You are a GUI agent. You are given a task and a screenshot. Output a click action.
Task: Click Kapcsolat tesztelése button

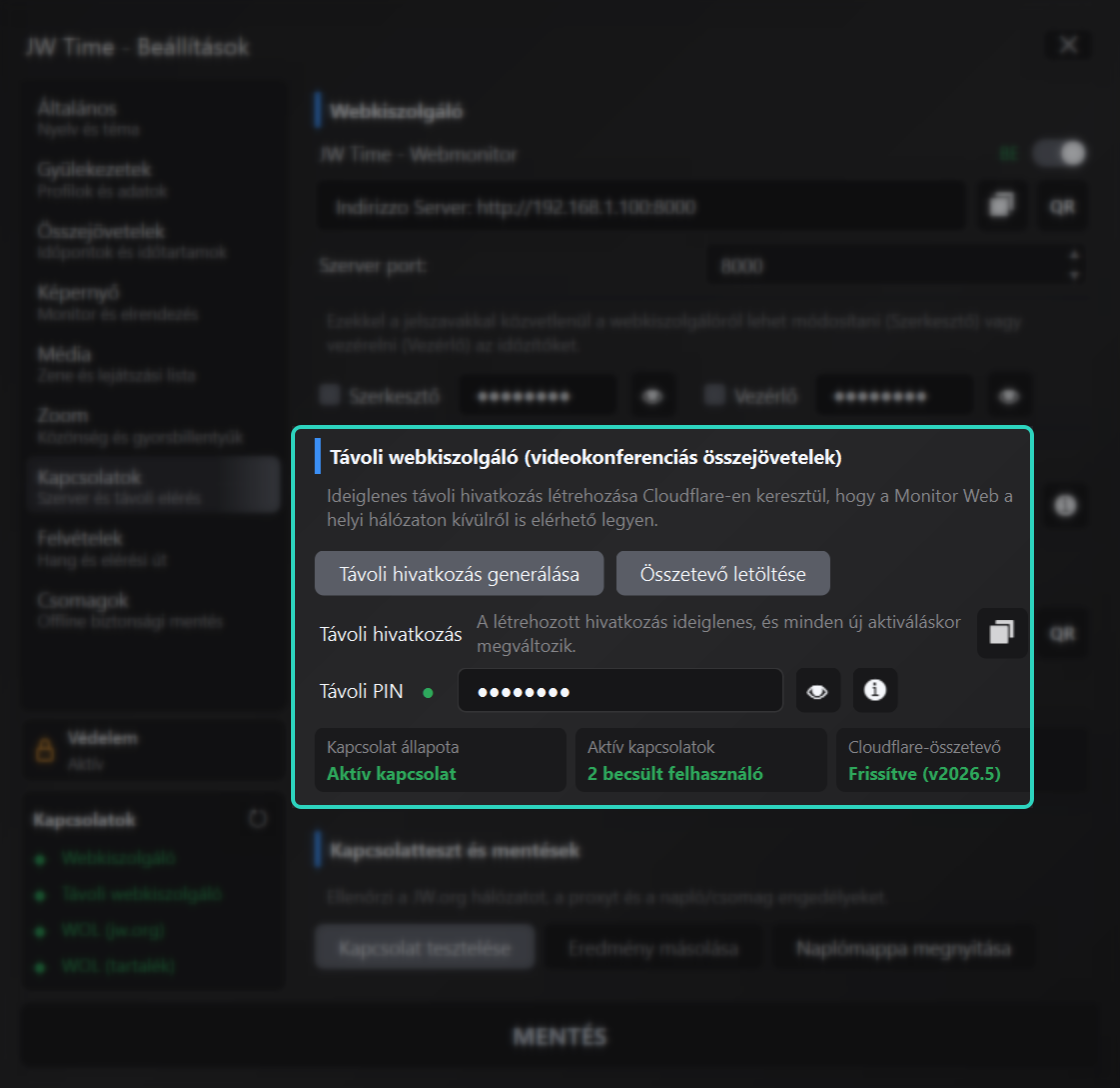tap(425, 948)
